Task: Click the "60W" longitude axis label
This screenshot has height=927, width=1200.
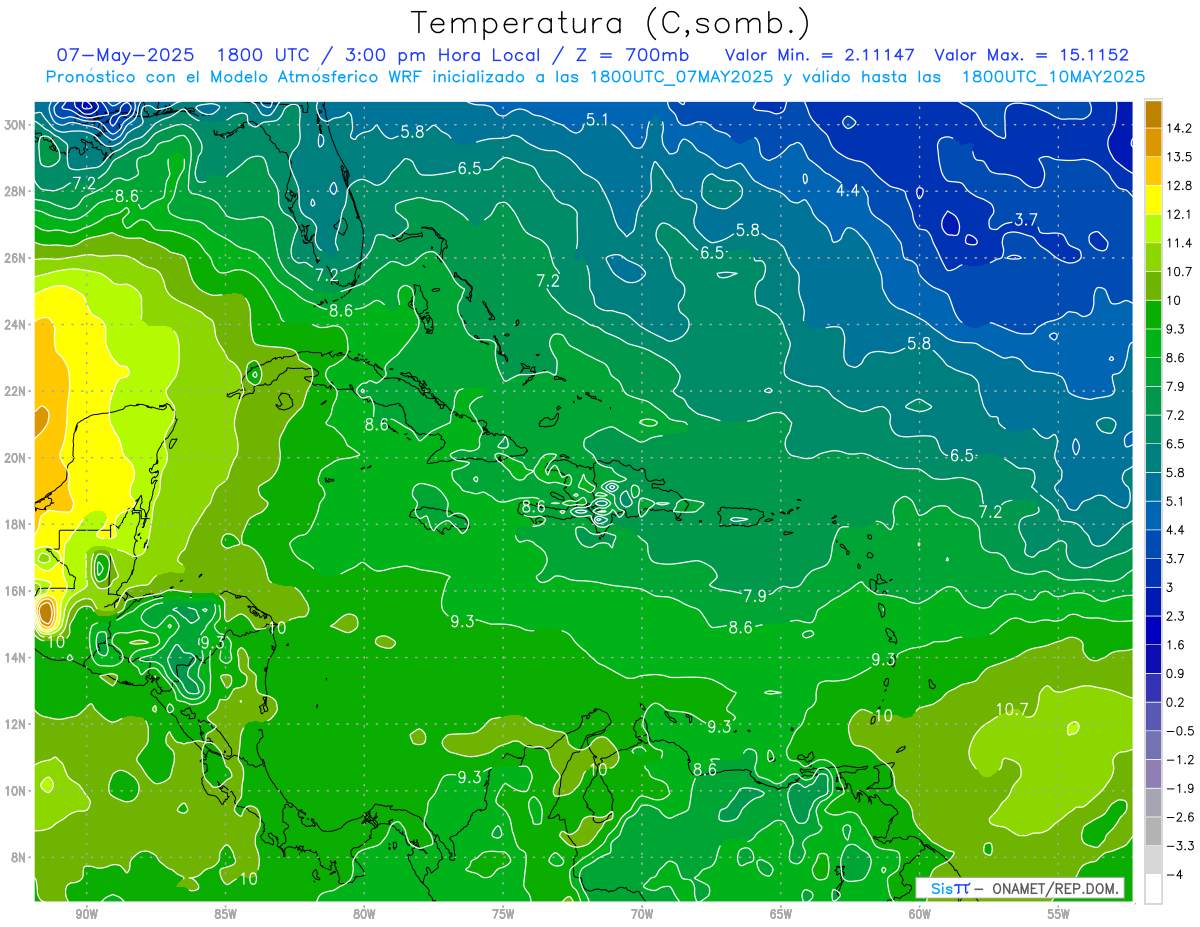Action: click(920, 914)
